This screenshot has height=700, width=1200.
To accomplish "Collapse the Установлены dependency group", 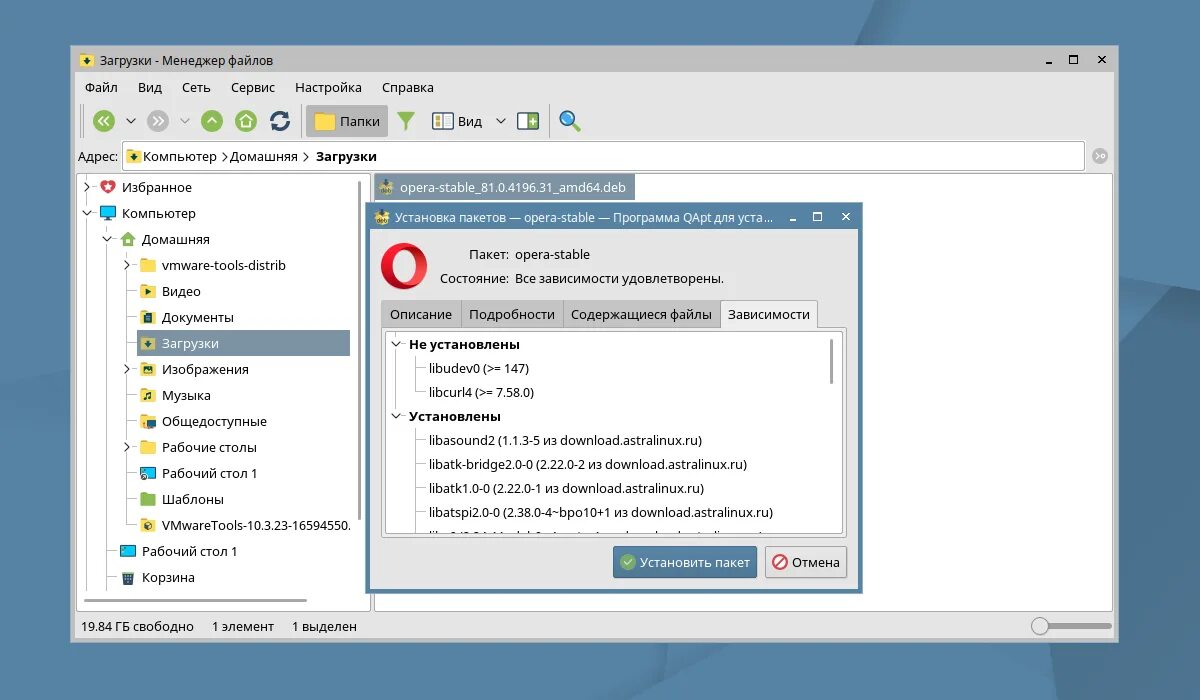I will point(397,416).
